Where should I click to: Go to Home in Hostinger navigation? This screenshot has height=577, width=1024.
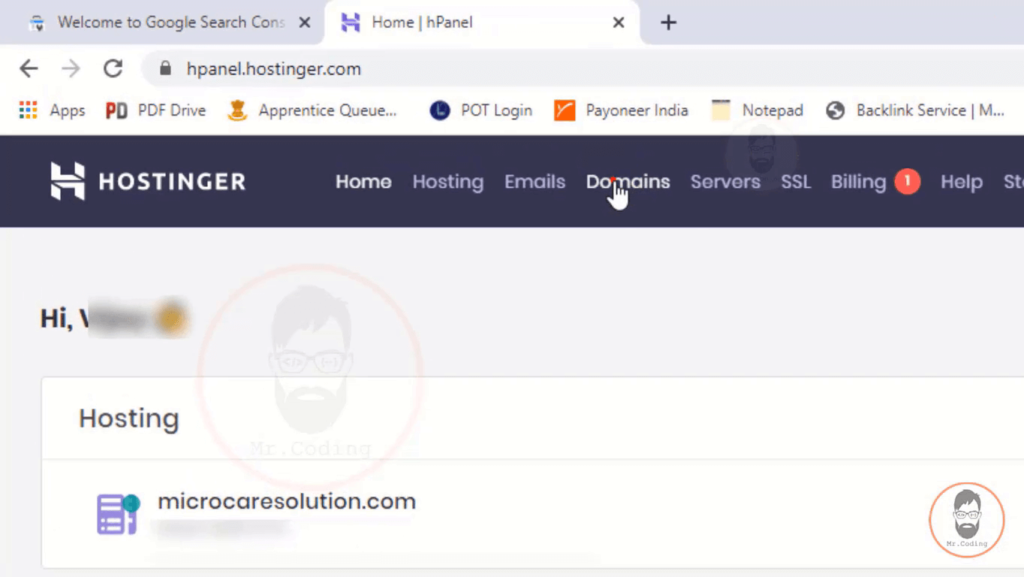point(363,181)
